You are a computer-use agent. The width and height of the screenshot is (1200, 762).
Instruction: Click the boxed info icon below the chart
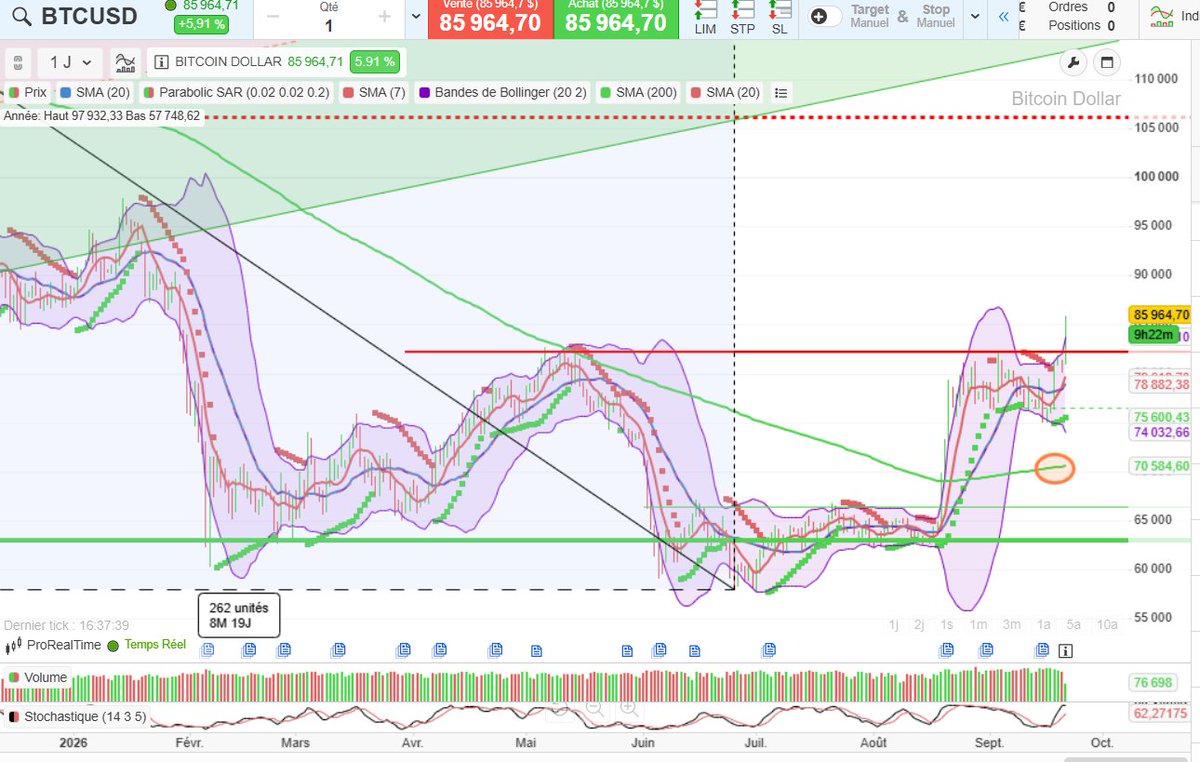pos(1065,650)
